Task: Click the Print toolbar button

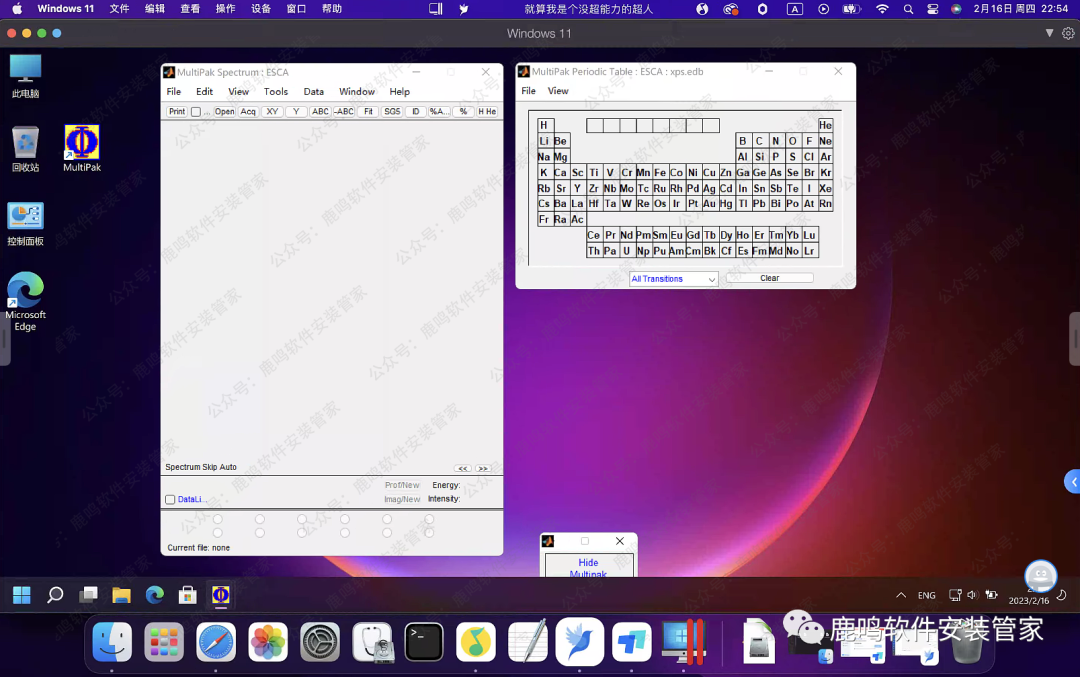Action: point(177,112)
